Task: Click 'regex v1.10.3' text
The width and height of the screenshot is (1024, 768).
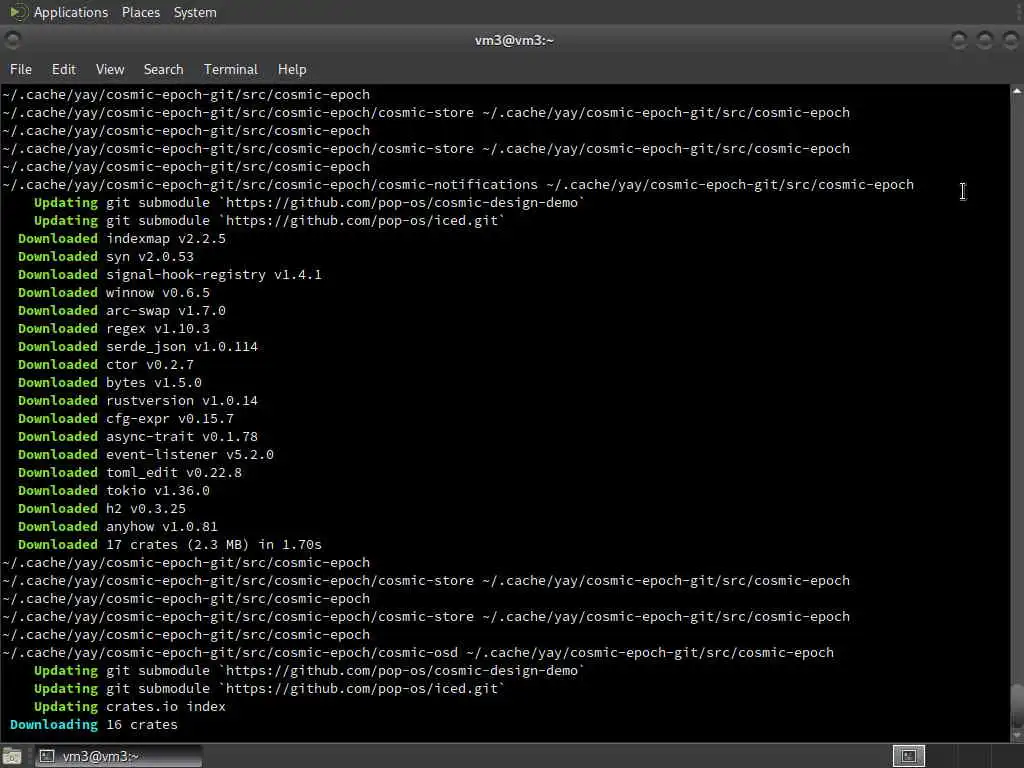Action: click(157, 328)
